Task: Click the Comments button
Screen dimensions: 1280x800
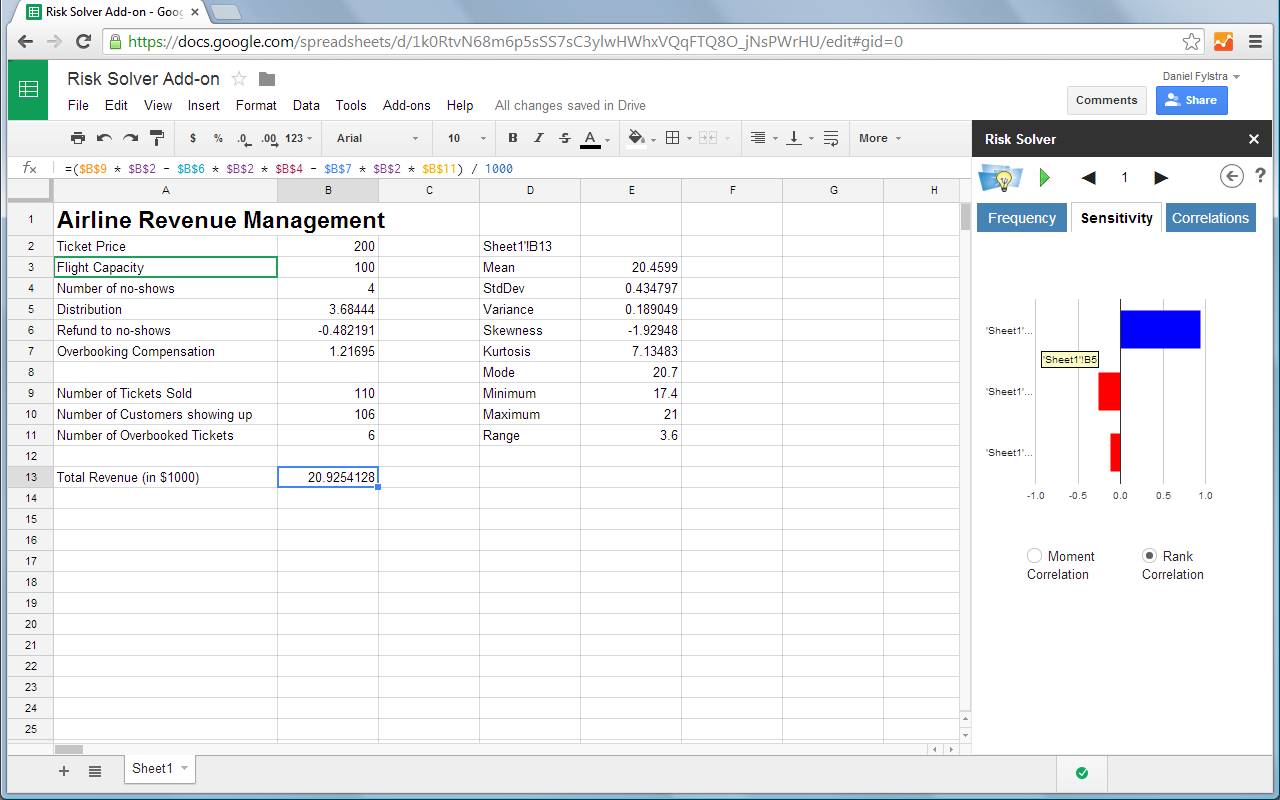Action: tap(1106, 100)
